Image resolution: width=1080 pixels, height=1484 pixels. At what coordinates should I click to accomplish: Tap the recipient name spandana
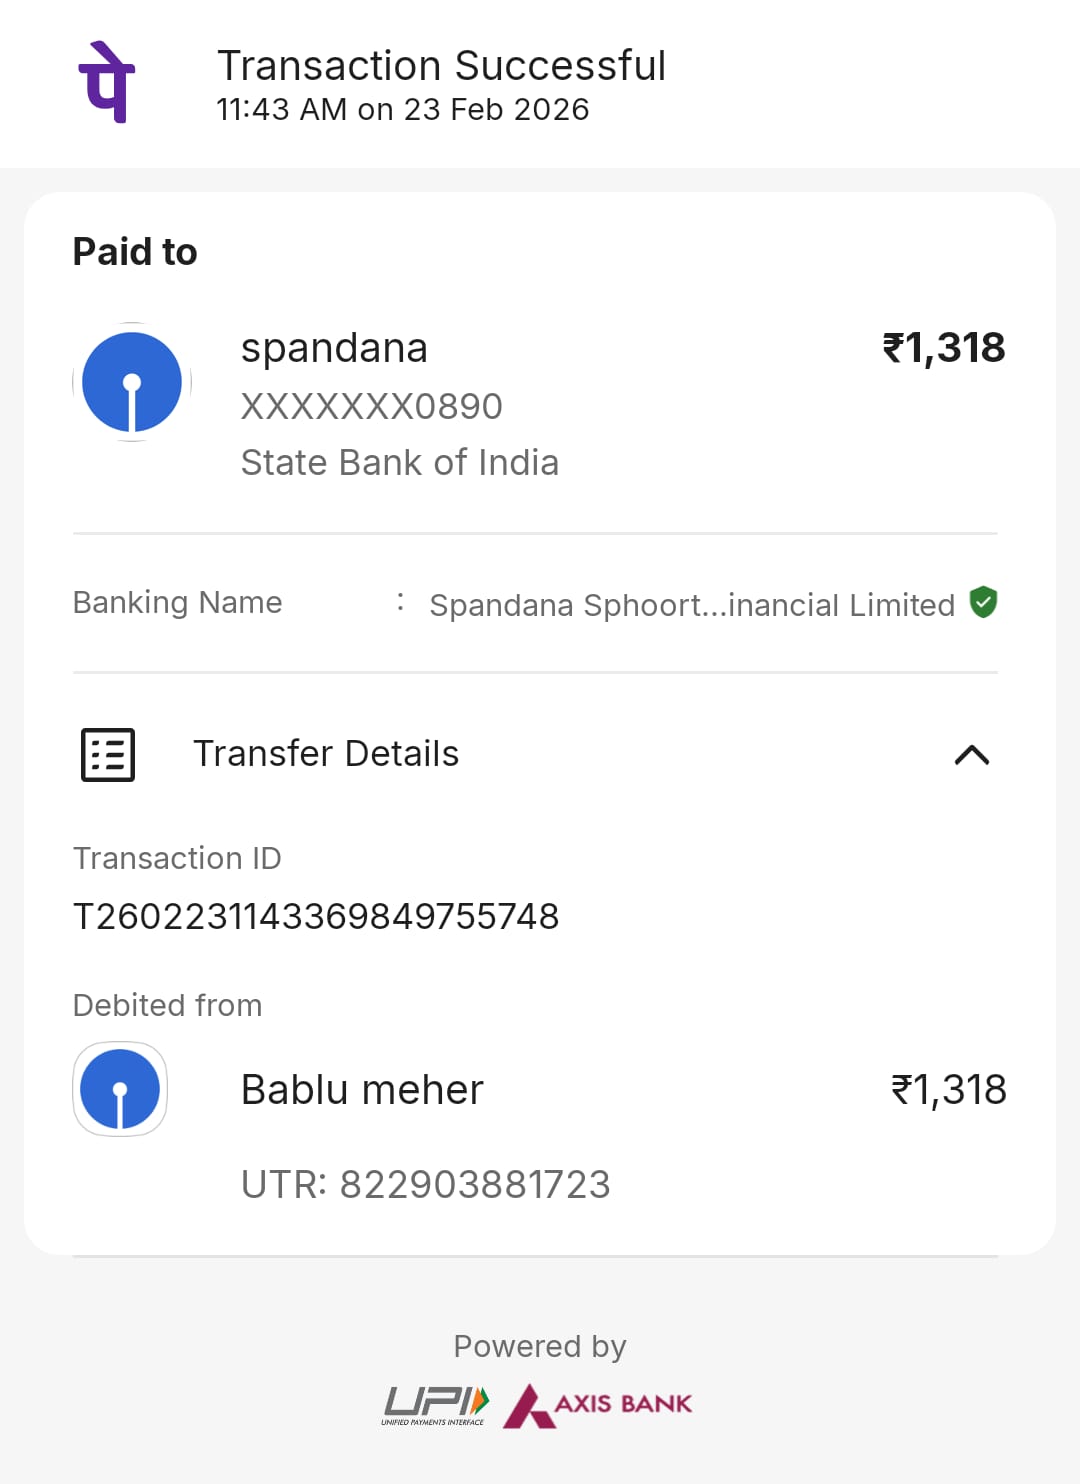[334, 348]
